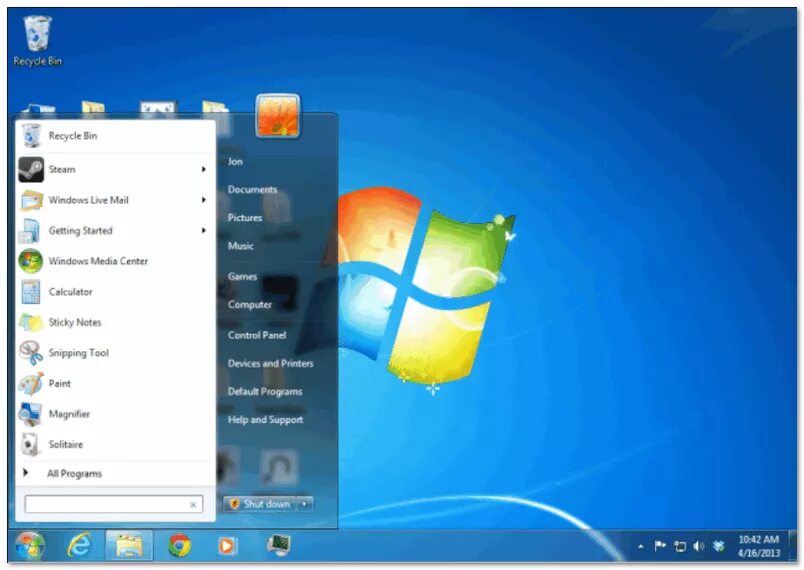Open Jon user folder
Screen dimensions: 804x570
[x=235, y=161]
